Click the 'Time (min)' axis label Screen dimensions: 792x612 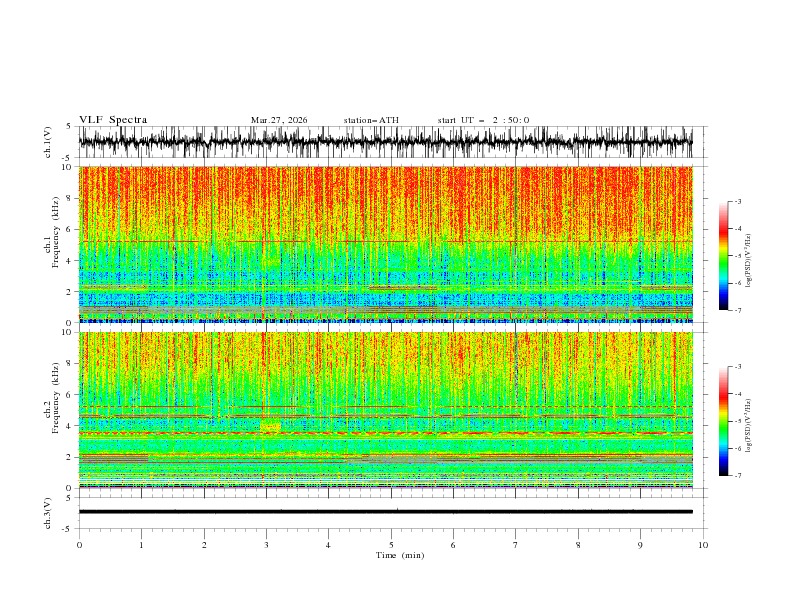[400, 555]
